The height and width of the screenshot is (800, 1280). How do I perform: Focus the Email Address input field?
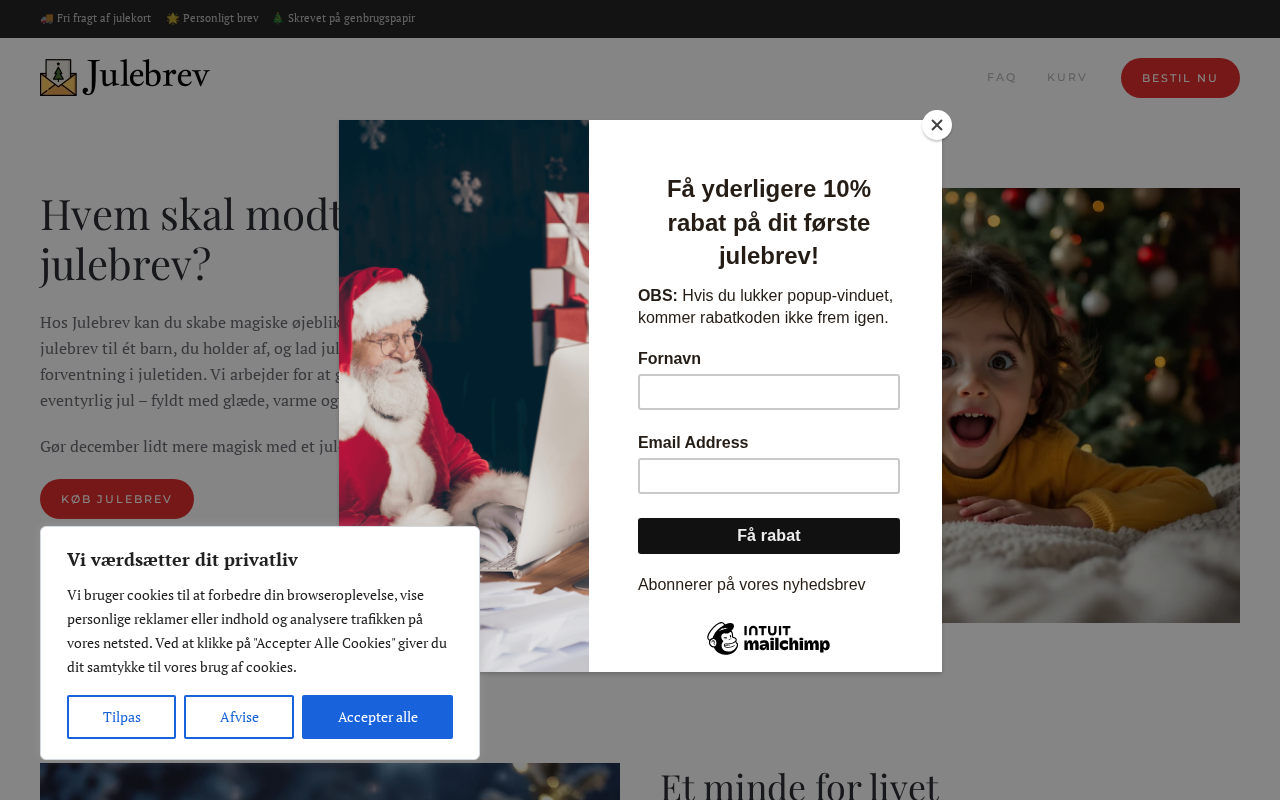[x=769, y=476]
